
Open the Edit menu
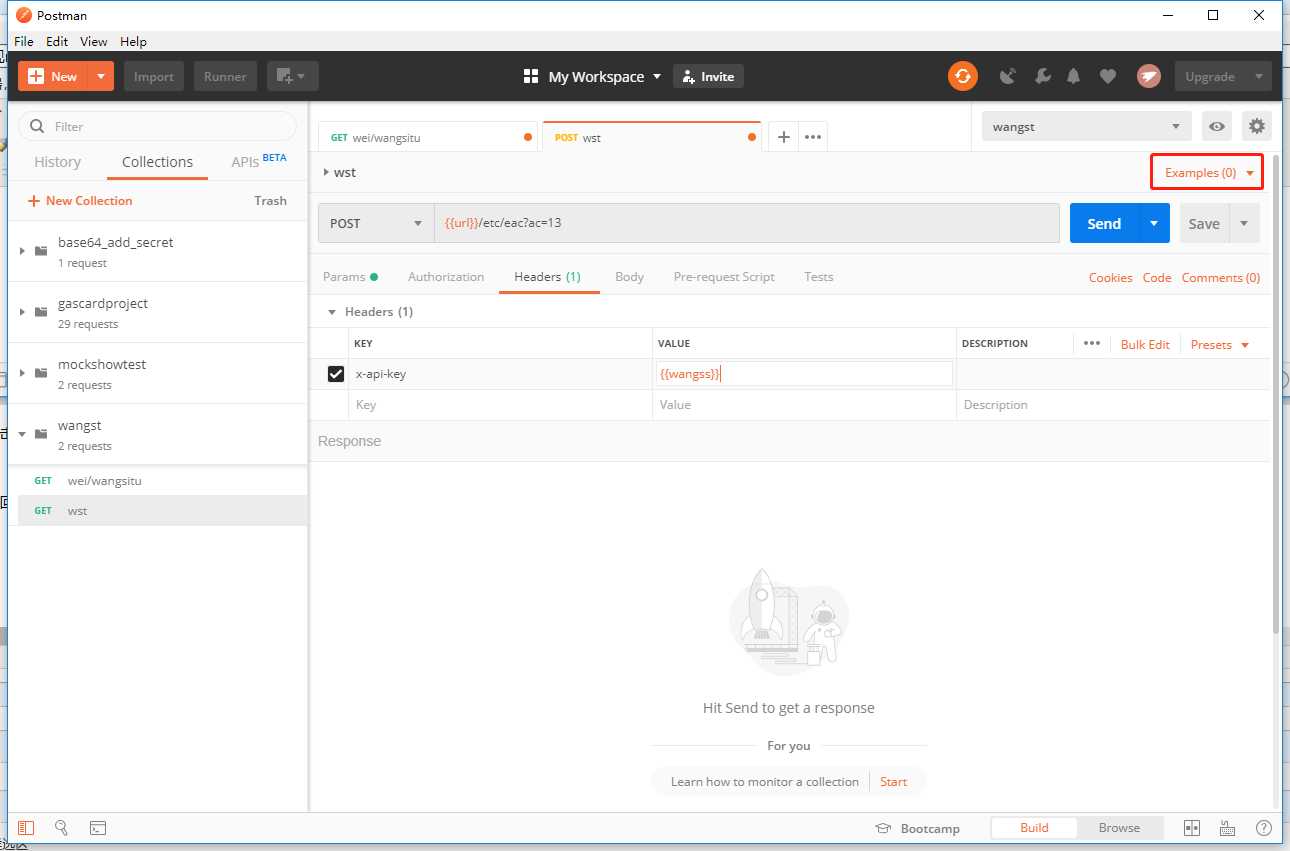pos(57,41)
